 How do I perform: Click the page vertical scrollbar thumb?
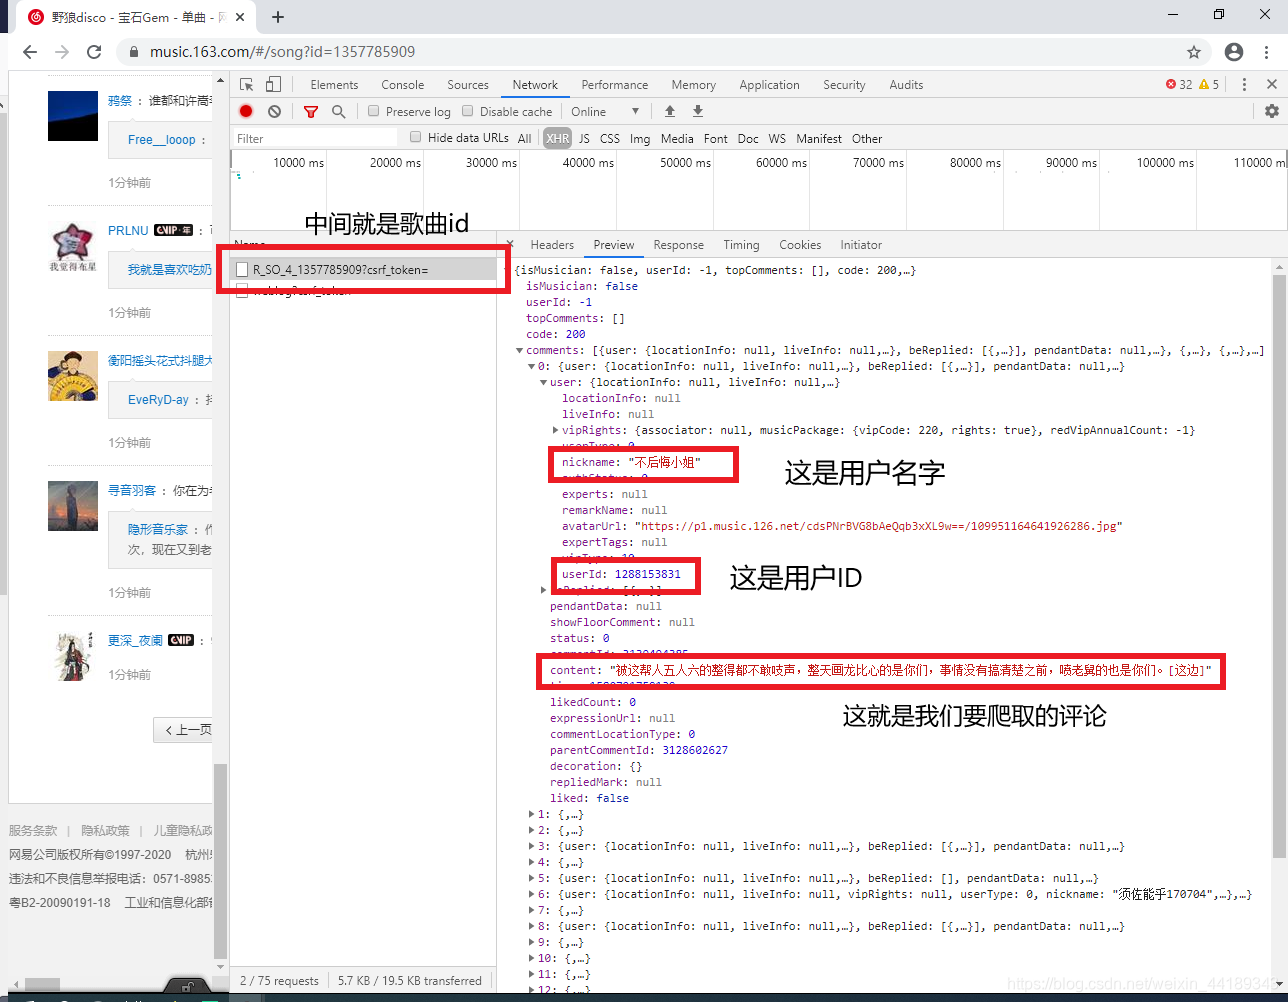[x=220, y=862]
